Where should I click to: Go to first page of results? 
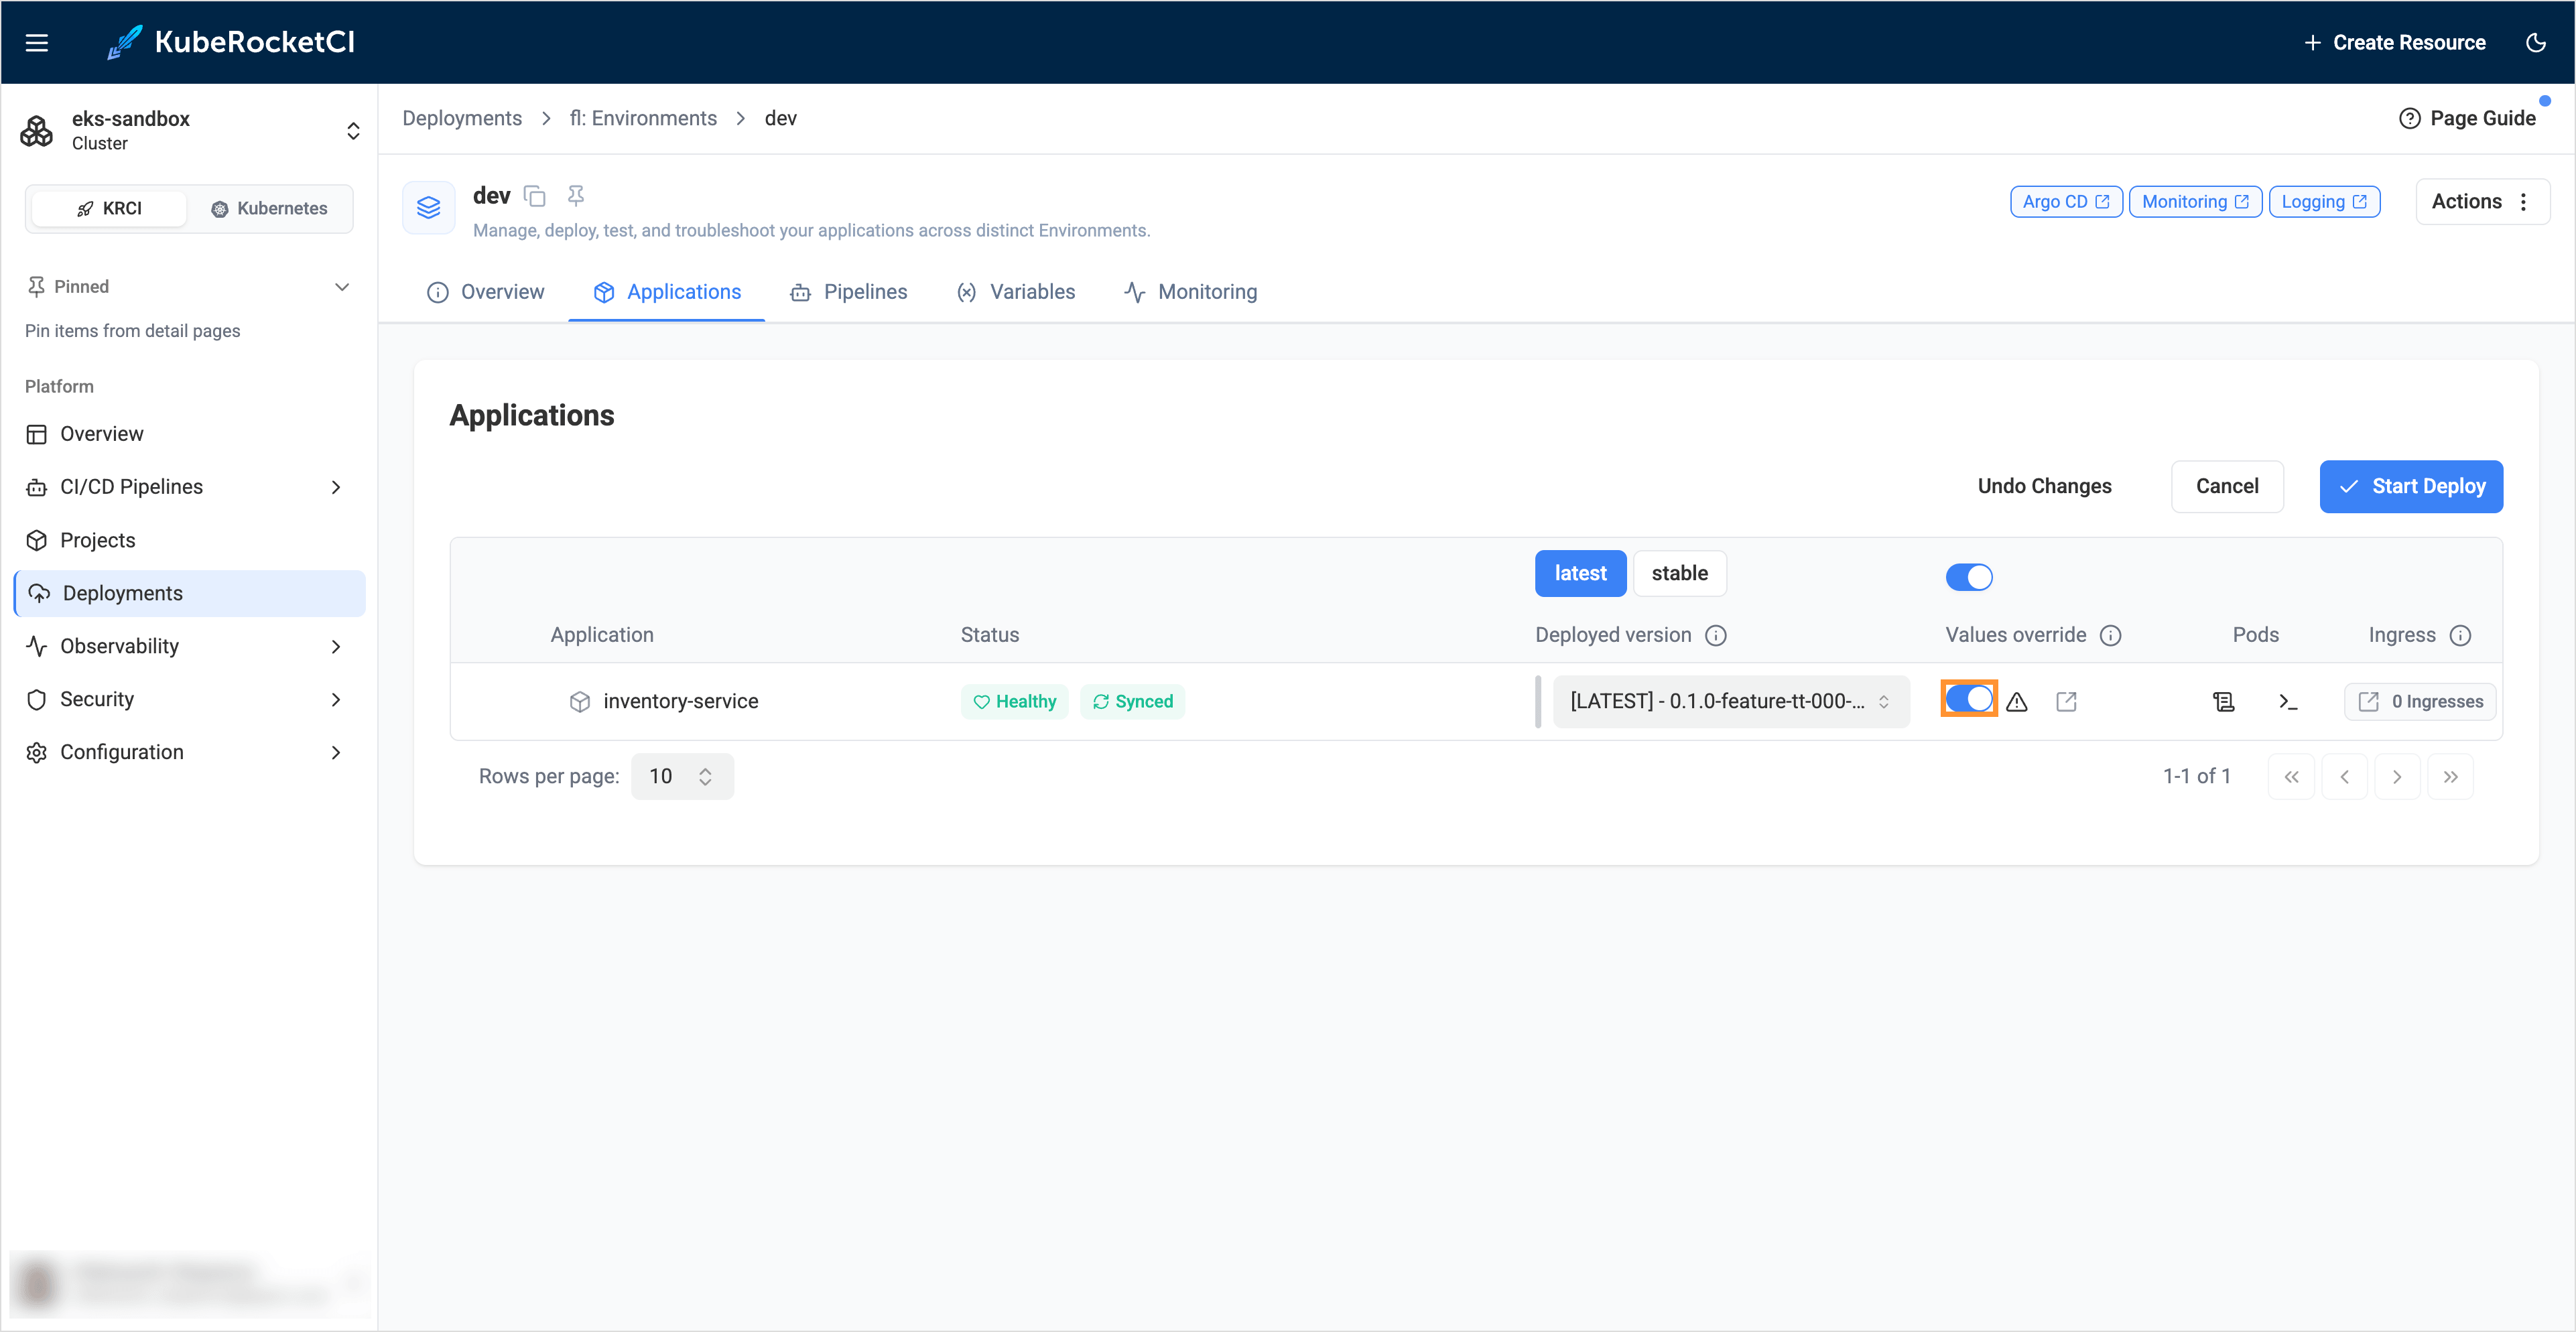[2291, 777]
